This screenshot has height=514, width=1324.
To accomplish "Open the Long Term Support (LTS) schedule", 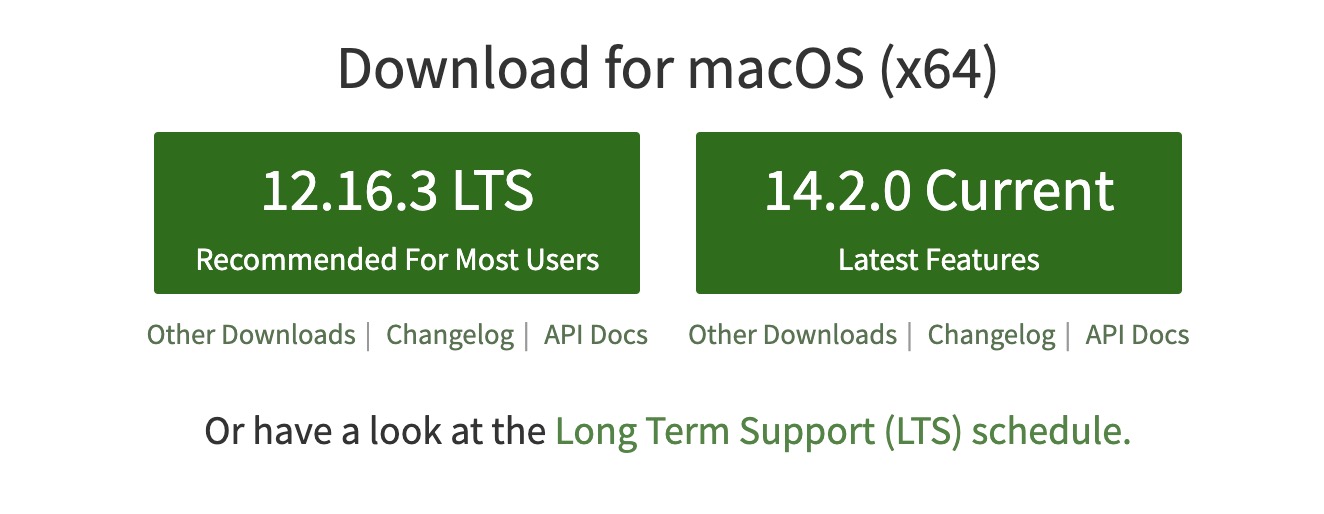I will click(x=842, y=432).
